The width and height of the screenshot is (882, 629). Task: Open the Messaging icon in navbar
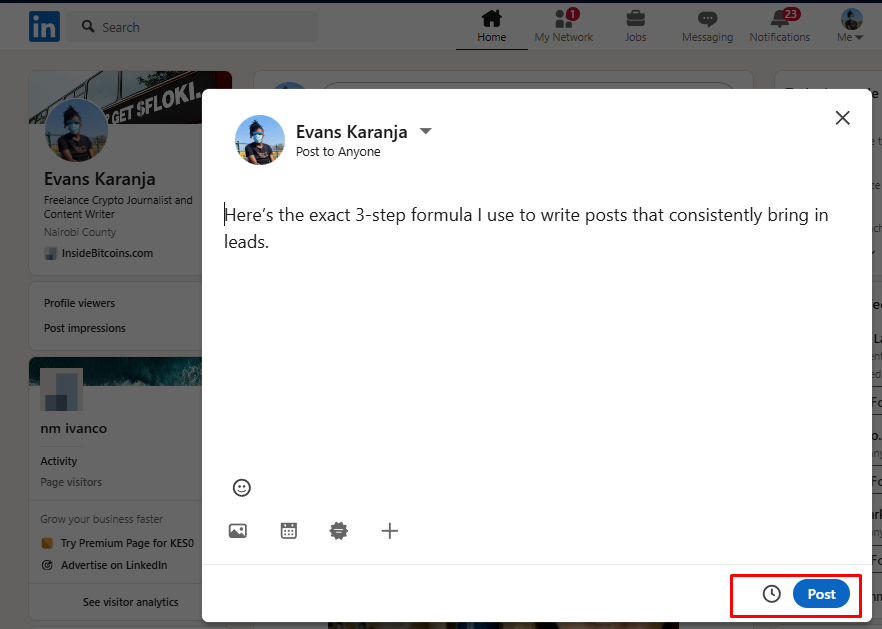707,25
